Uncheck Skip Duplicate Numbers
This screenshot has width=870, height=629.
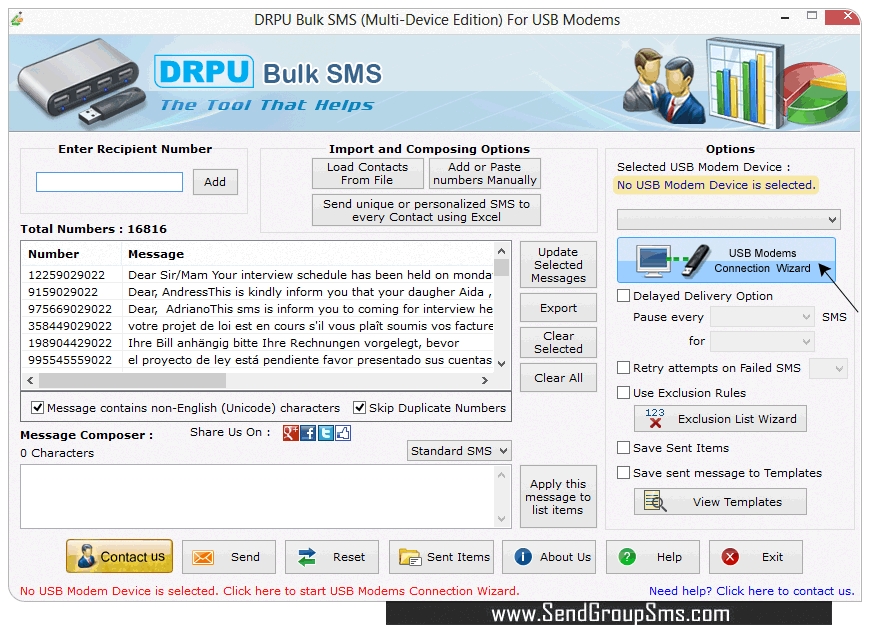point(360,408)
